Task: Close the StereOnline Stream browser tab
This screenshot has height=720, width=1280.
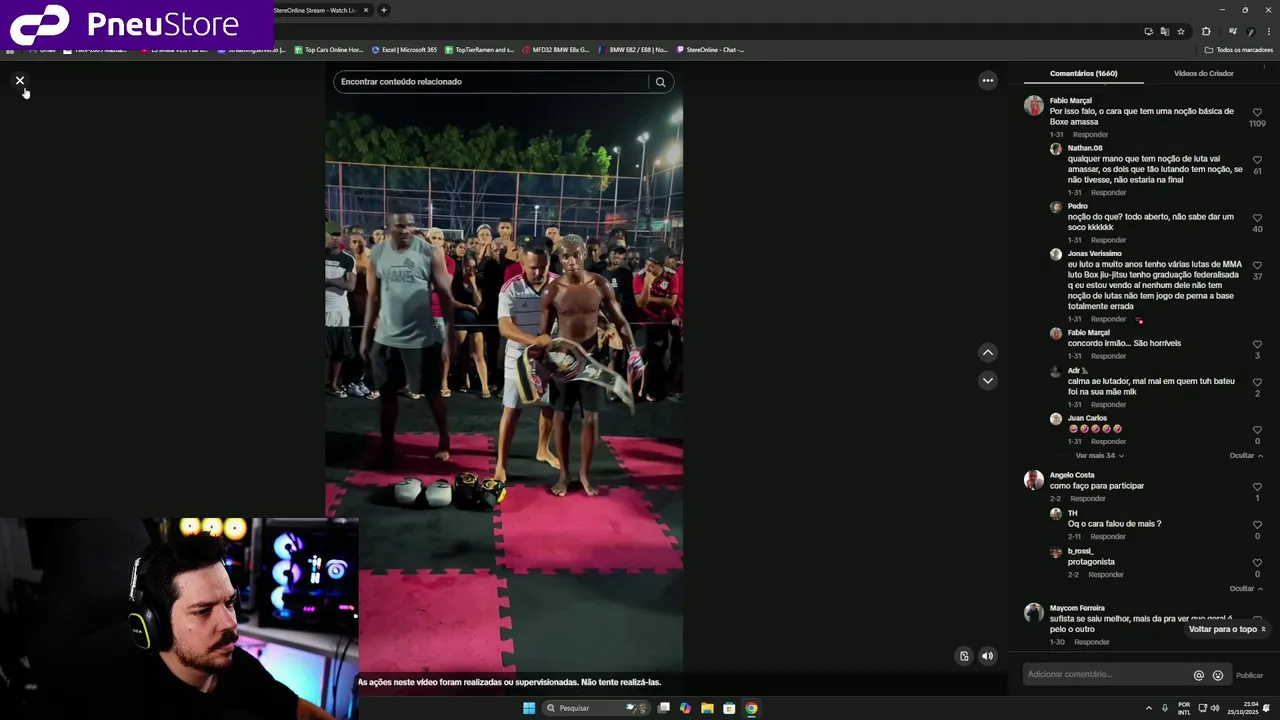Action: [x=366, y=10]
